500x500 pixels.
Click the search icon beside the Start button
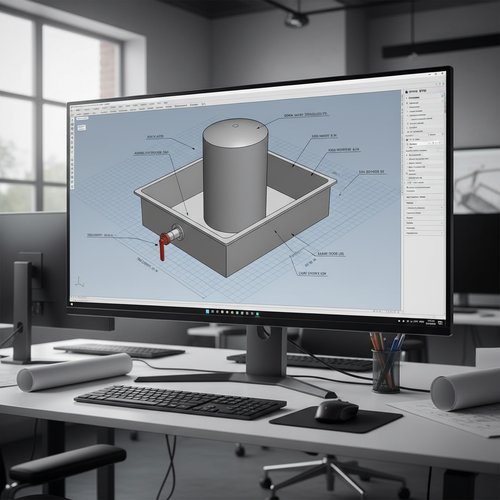(x=213, y=312)
